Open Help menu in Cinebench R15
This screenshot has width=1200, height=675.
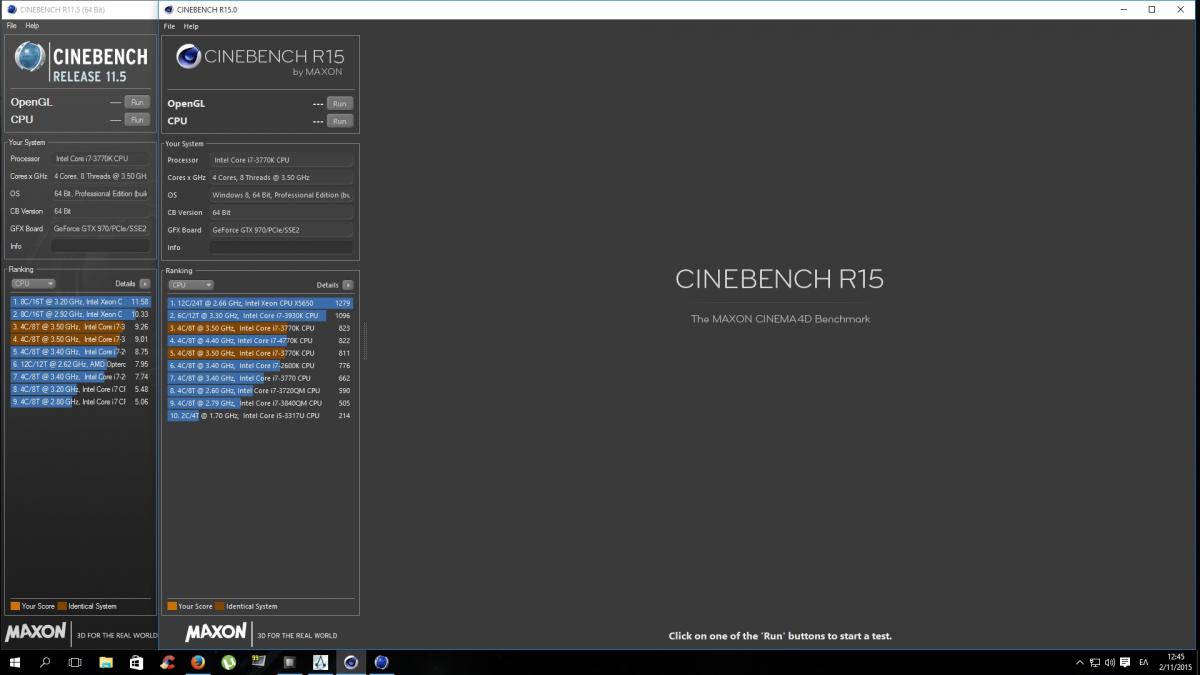click(191, 26)
